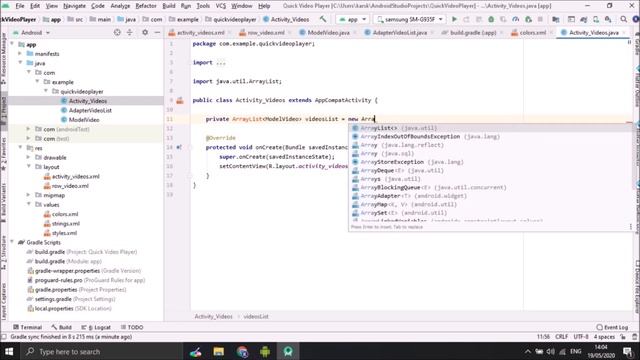This screenshot has height=360, width=640.
Task: Open styles.xml in project tree
Action: pyautogui.click(x=60, y=233)
